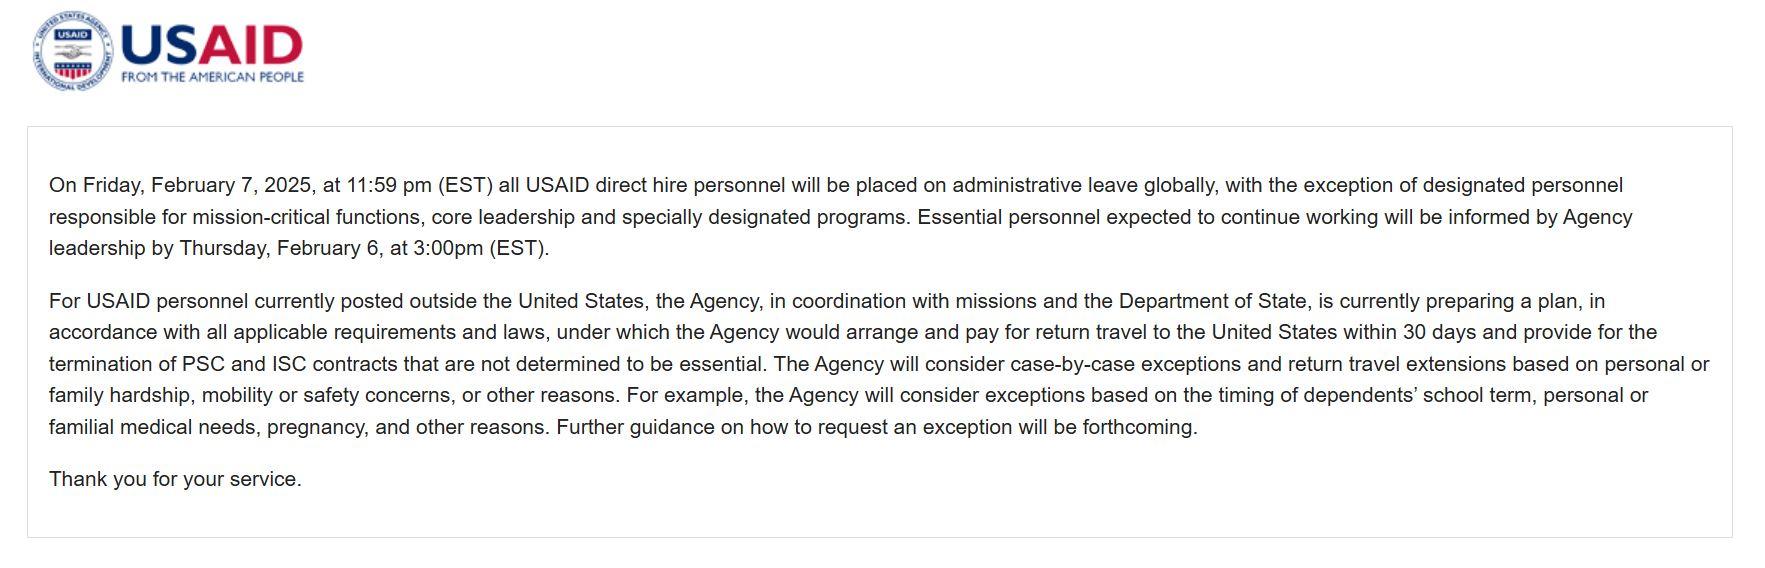Click the "family hardship" text
This screenshot has height=568, width=1765.
pyautogui.click(x=119, y=395)
